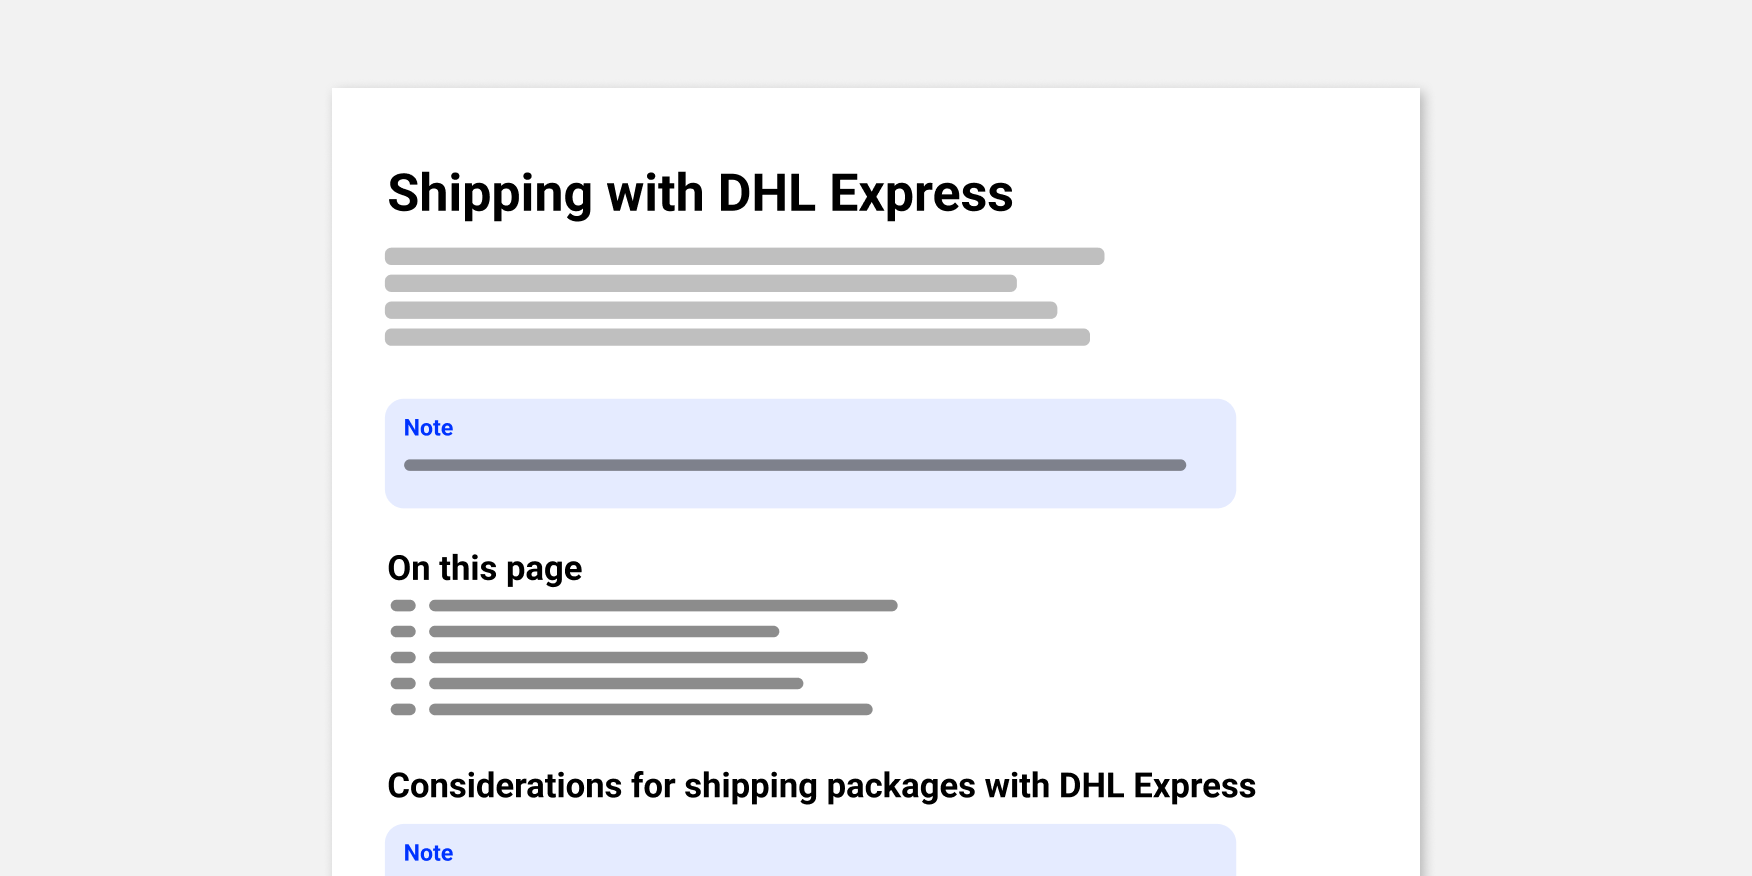Click the third bullet marker in On this page list
The width and height of the screenshot is (1752, 876).
[403, 657]
